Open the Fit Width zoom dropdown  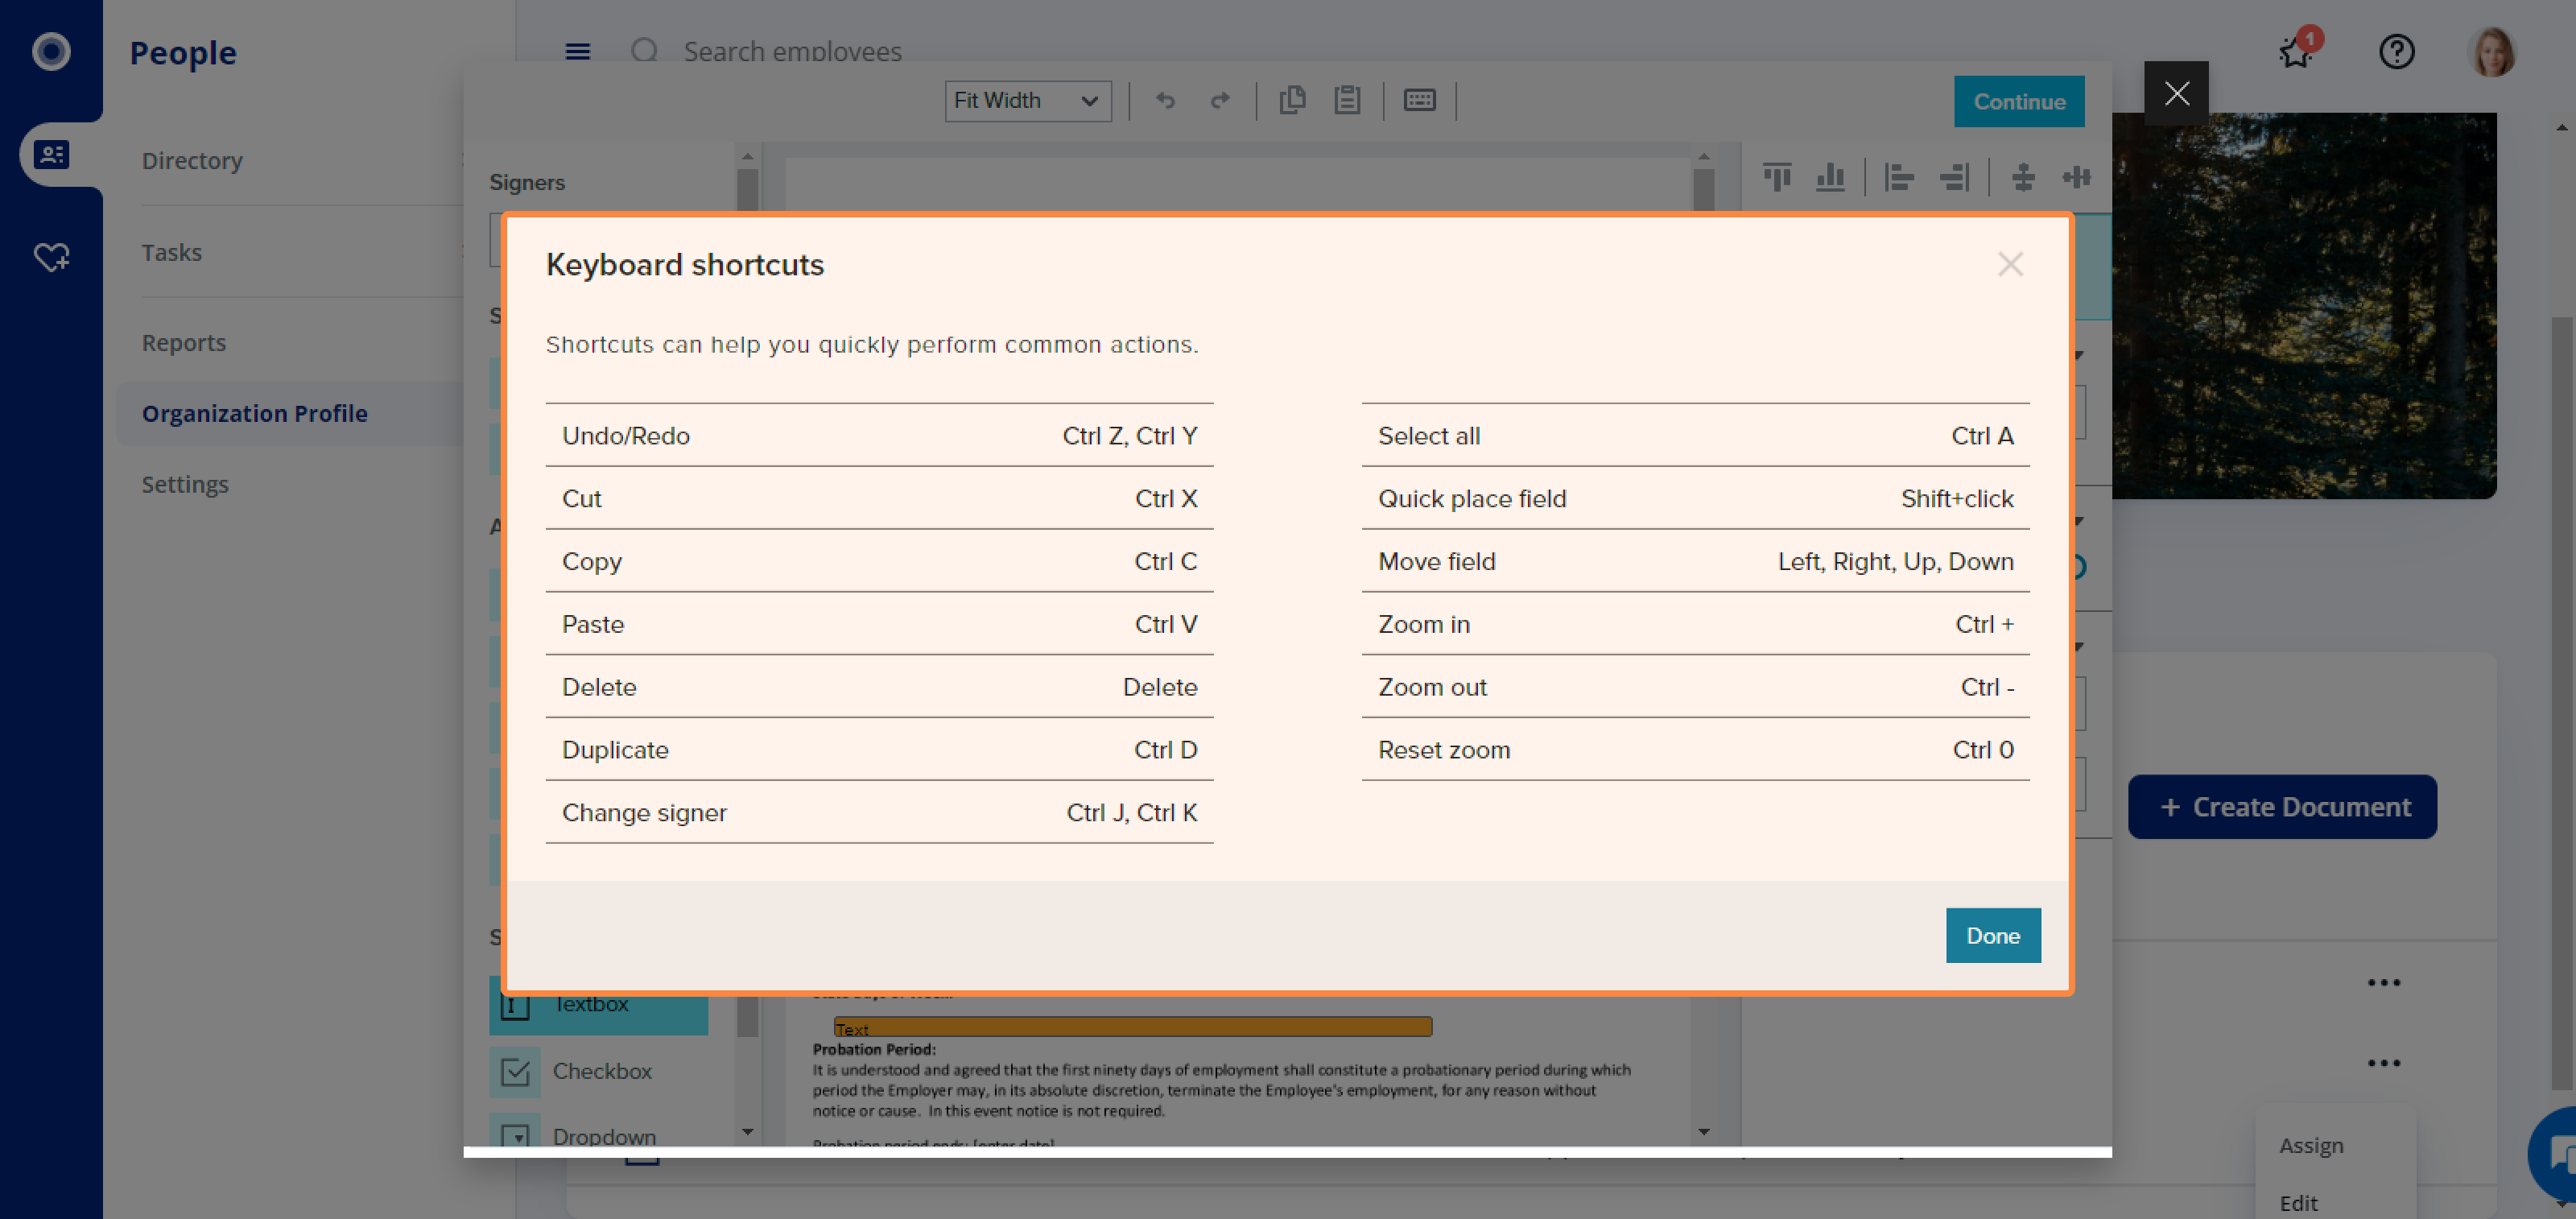1027,101
